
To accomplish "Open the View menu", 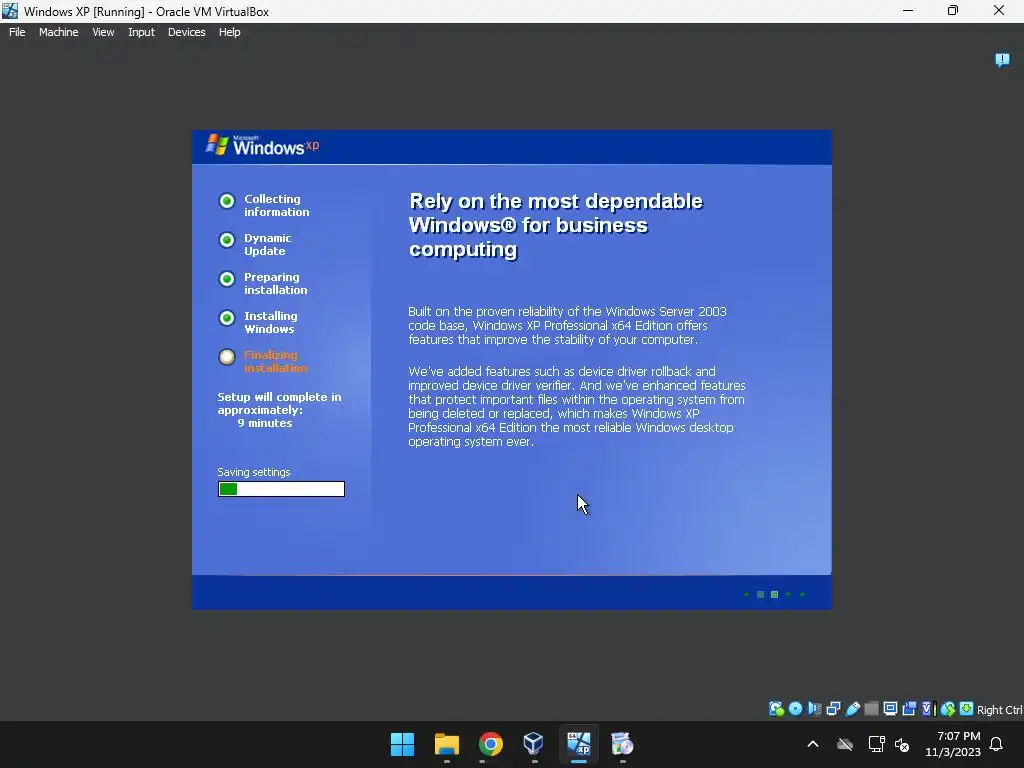I will [103, 32].
